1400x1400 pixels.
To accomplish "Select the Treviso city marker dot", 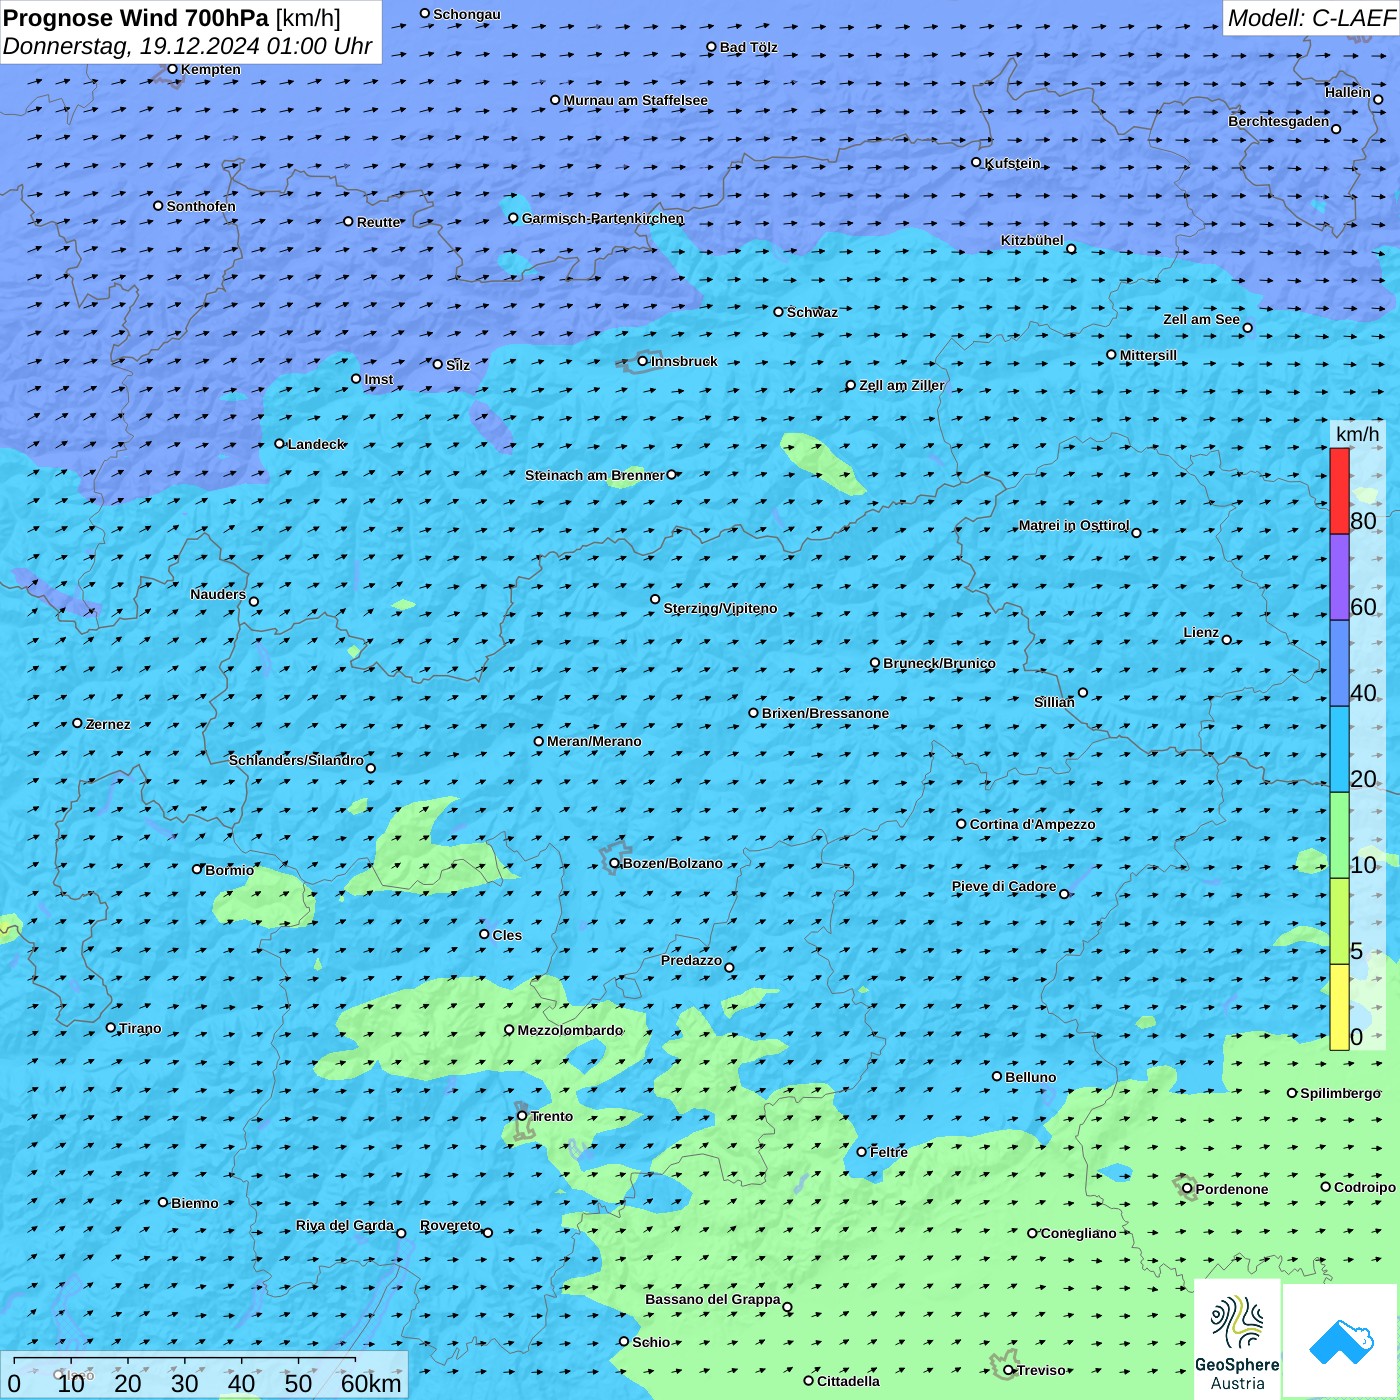I will 1009,1370.
